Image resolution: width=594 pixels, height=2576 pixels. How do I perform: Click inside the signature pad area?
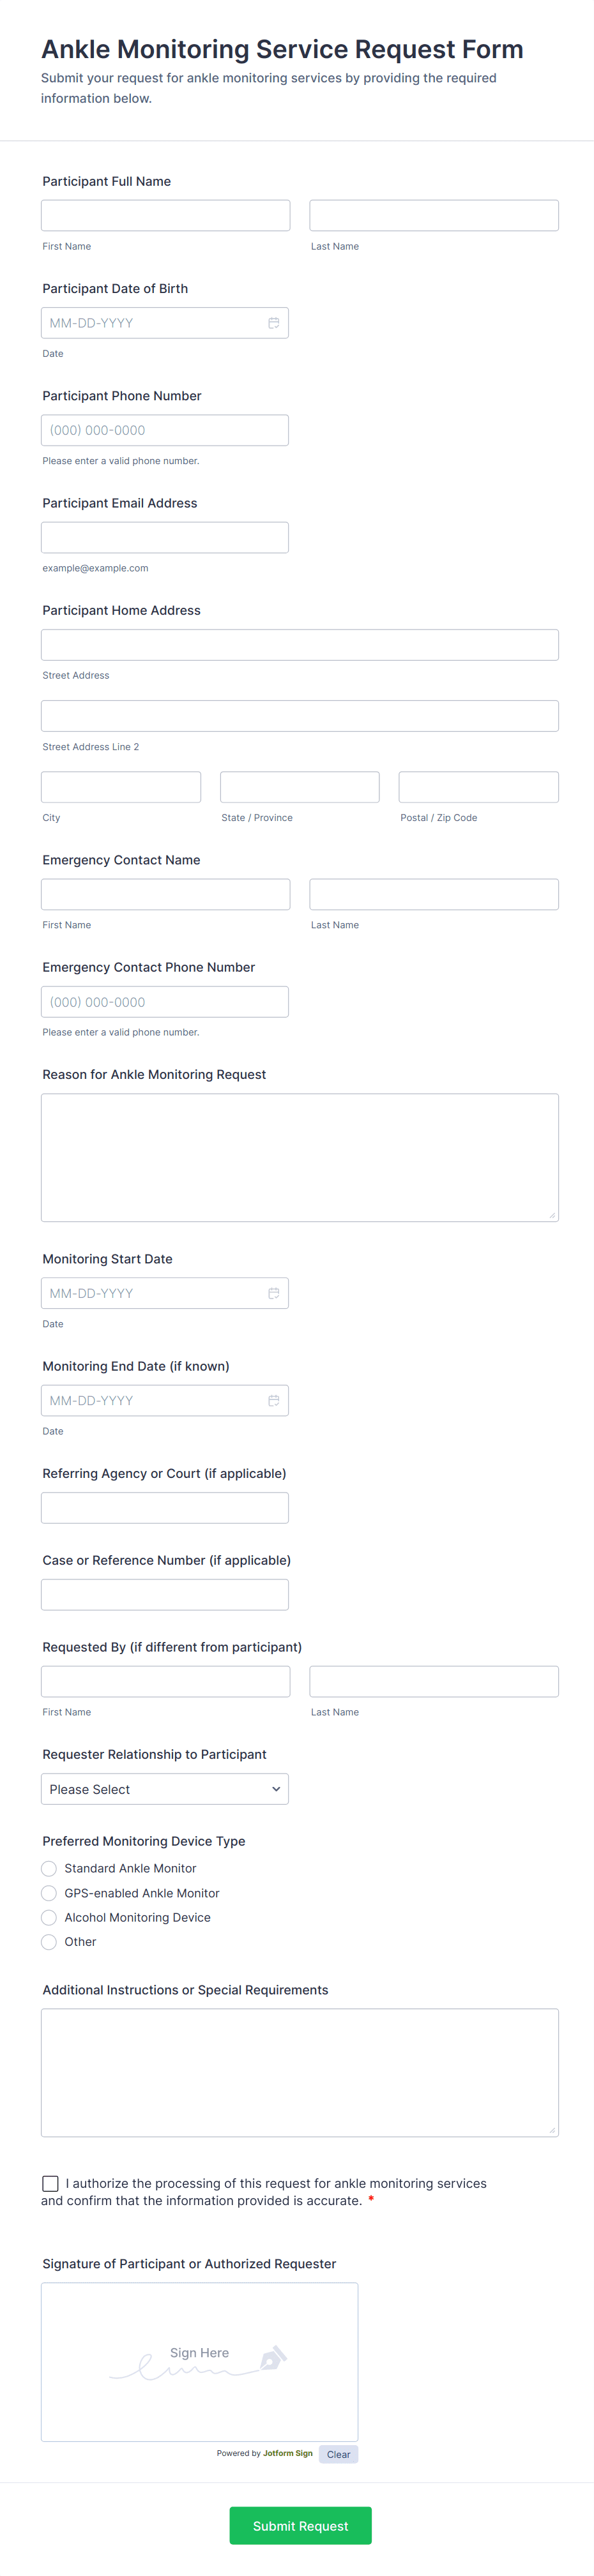click(199, 2330)
